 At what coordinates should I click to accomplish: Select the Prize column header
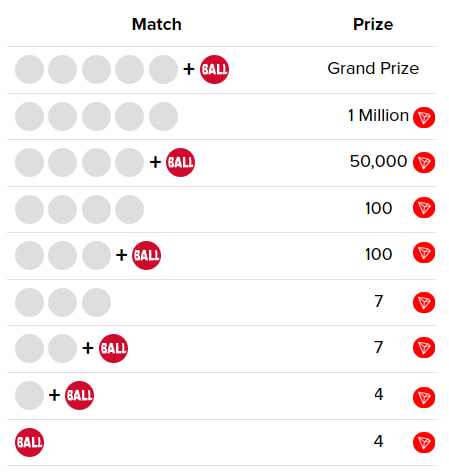(x=373, y=24)
